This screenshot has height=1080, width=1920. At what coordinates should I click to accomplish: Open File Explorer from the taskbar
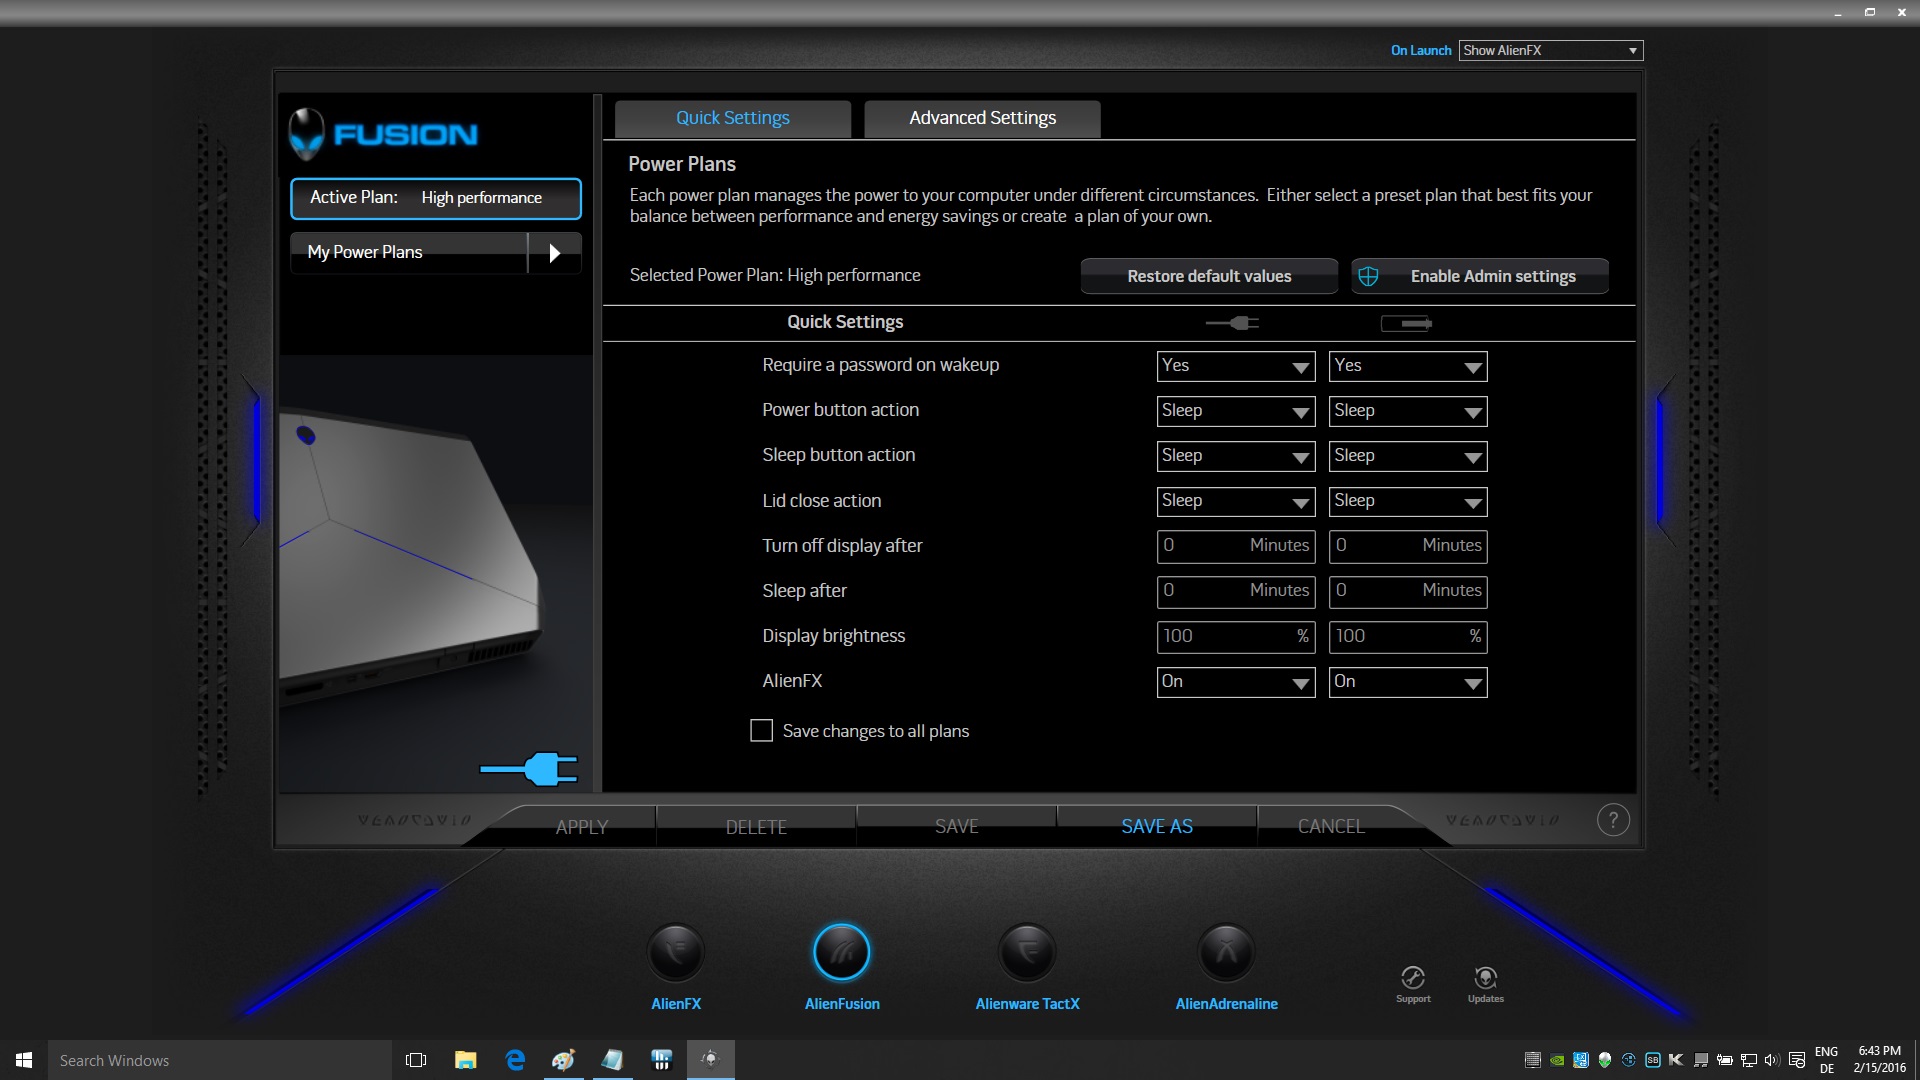point(465,1060)
